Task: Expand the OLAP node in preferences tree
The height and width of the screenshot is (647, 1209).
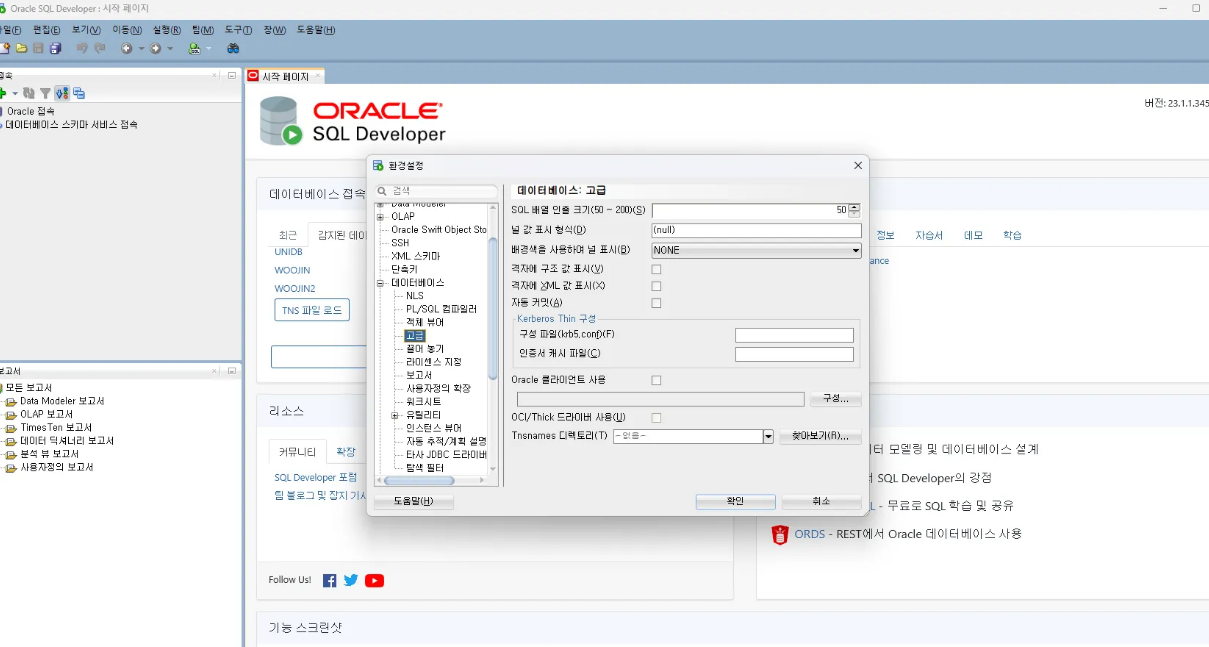Action: coord(380,216)
